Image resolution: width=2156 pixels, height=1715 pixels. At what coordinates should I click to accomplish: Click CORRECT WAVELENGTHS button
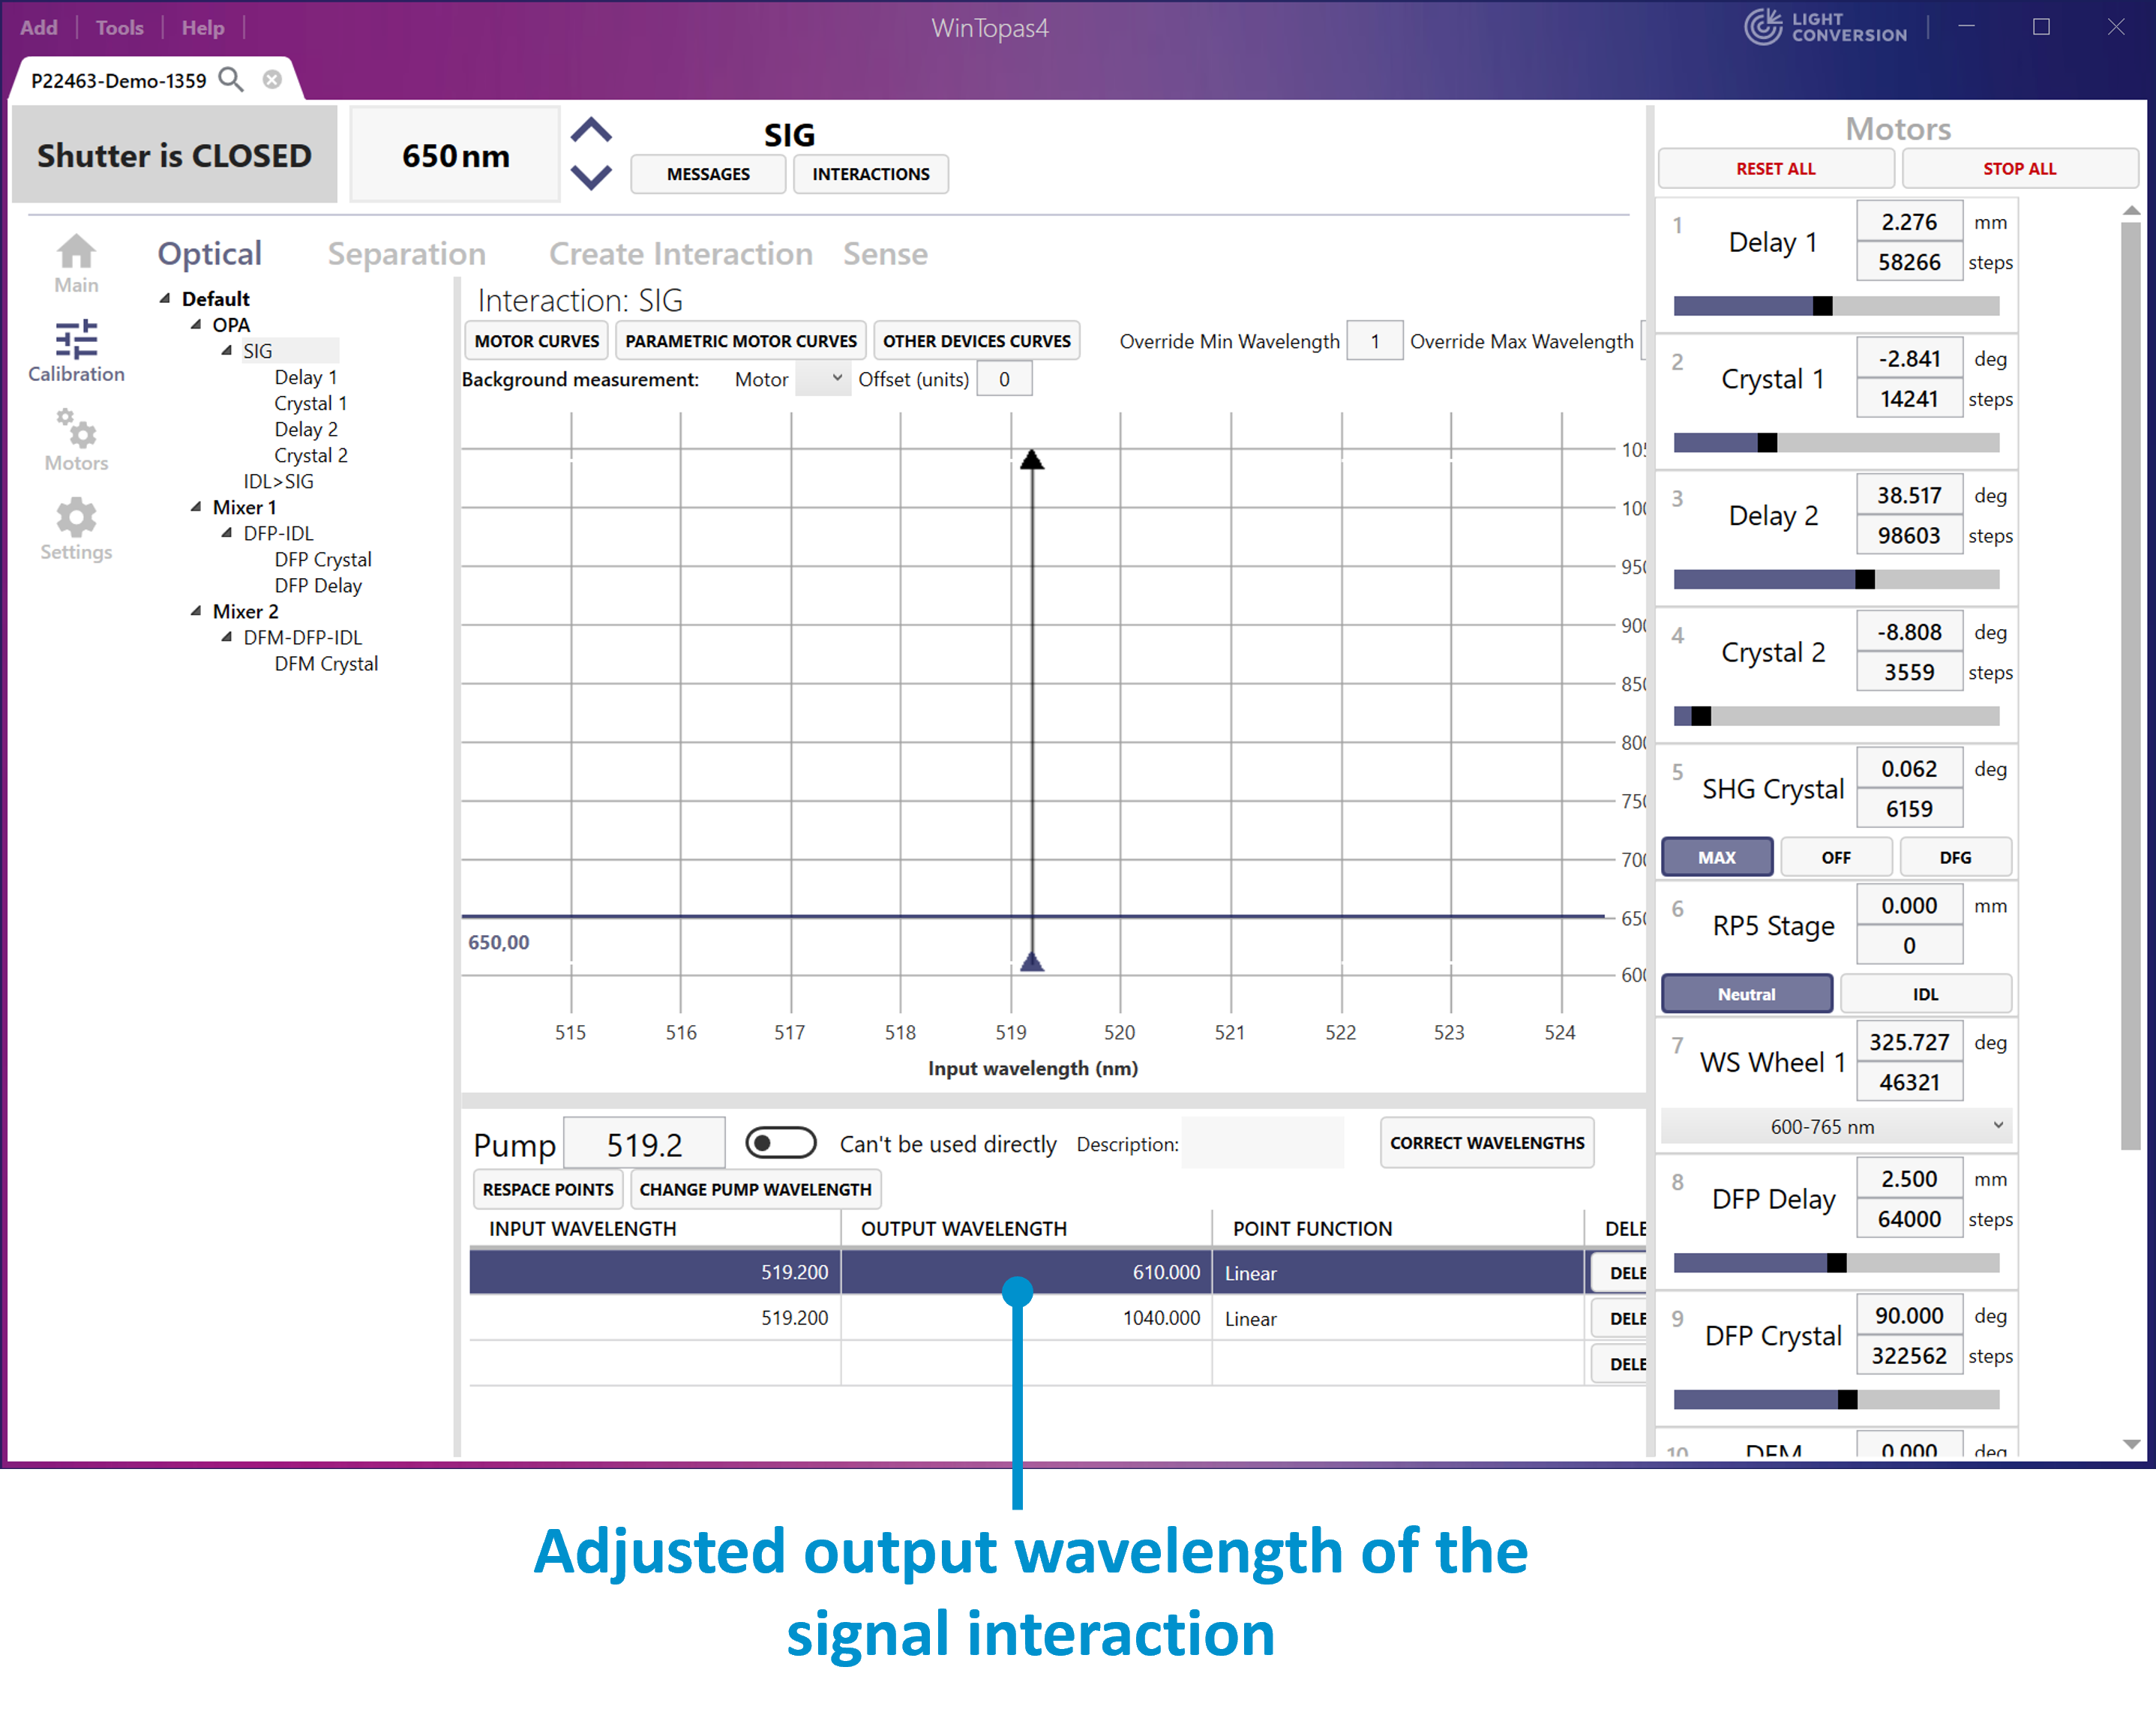[x=1486, y=1142]
